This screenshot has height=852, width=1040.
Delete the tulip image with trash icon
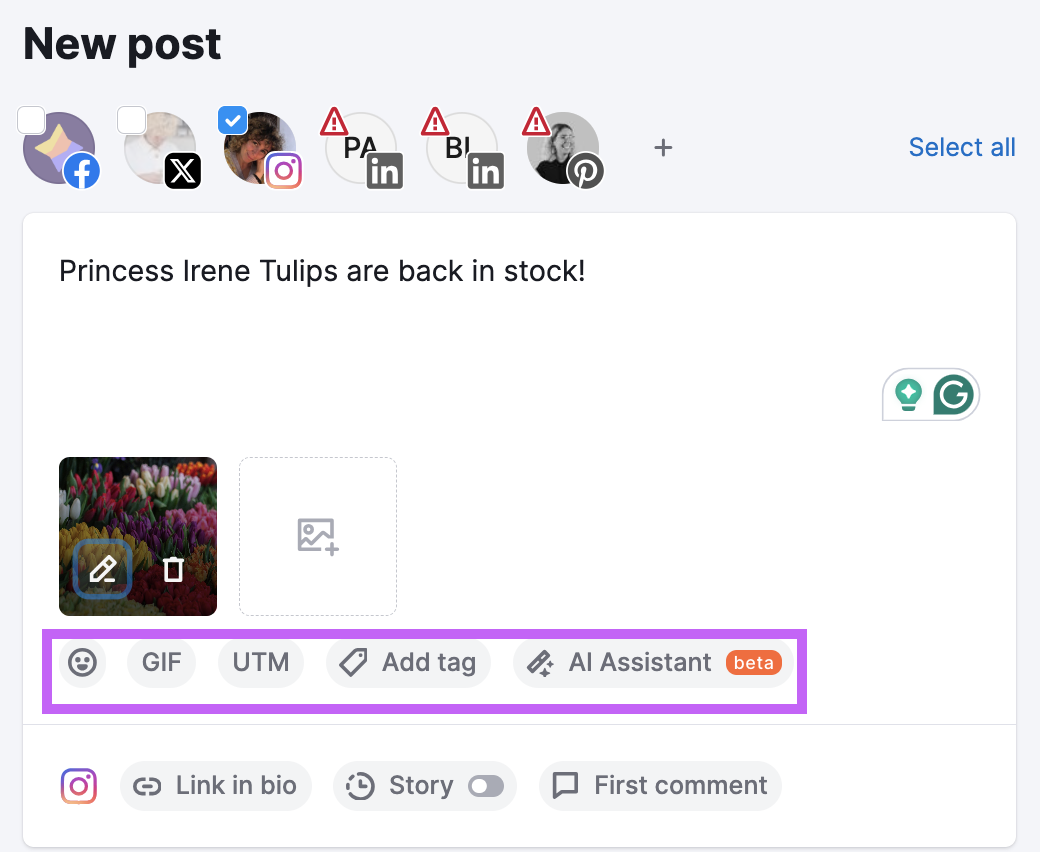[x=173, y=570]
